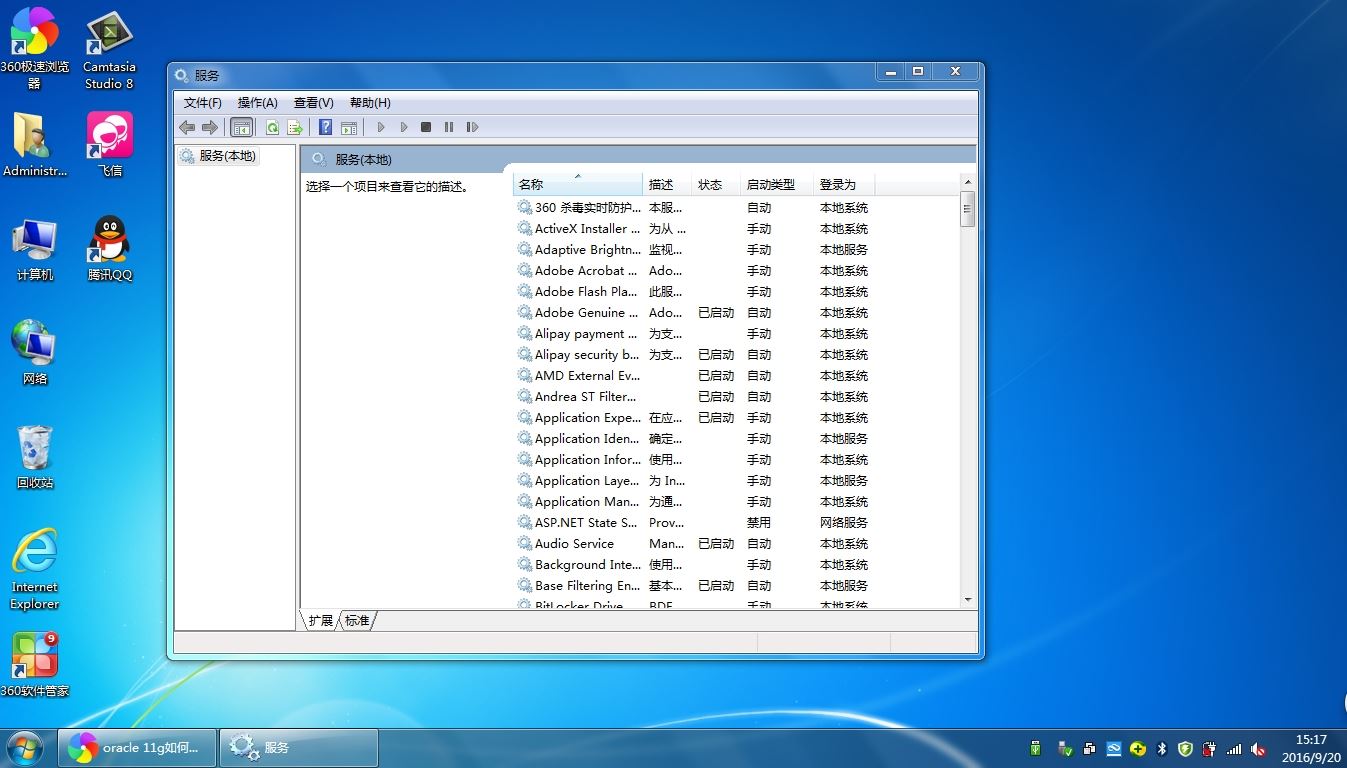Screen dimensions: 1347x768
Task: Click the scrollbar up arrow in services list
Action: pyautogui.click(x=967, y=181)
